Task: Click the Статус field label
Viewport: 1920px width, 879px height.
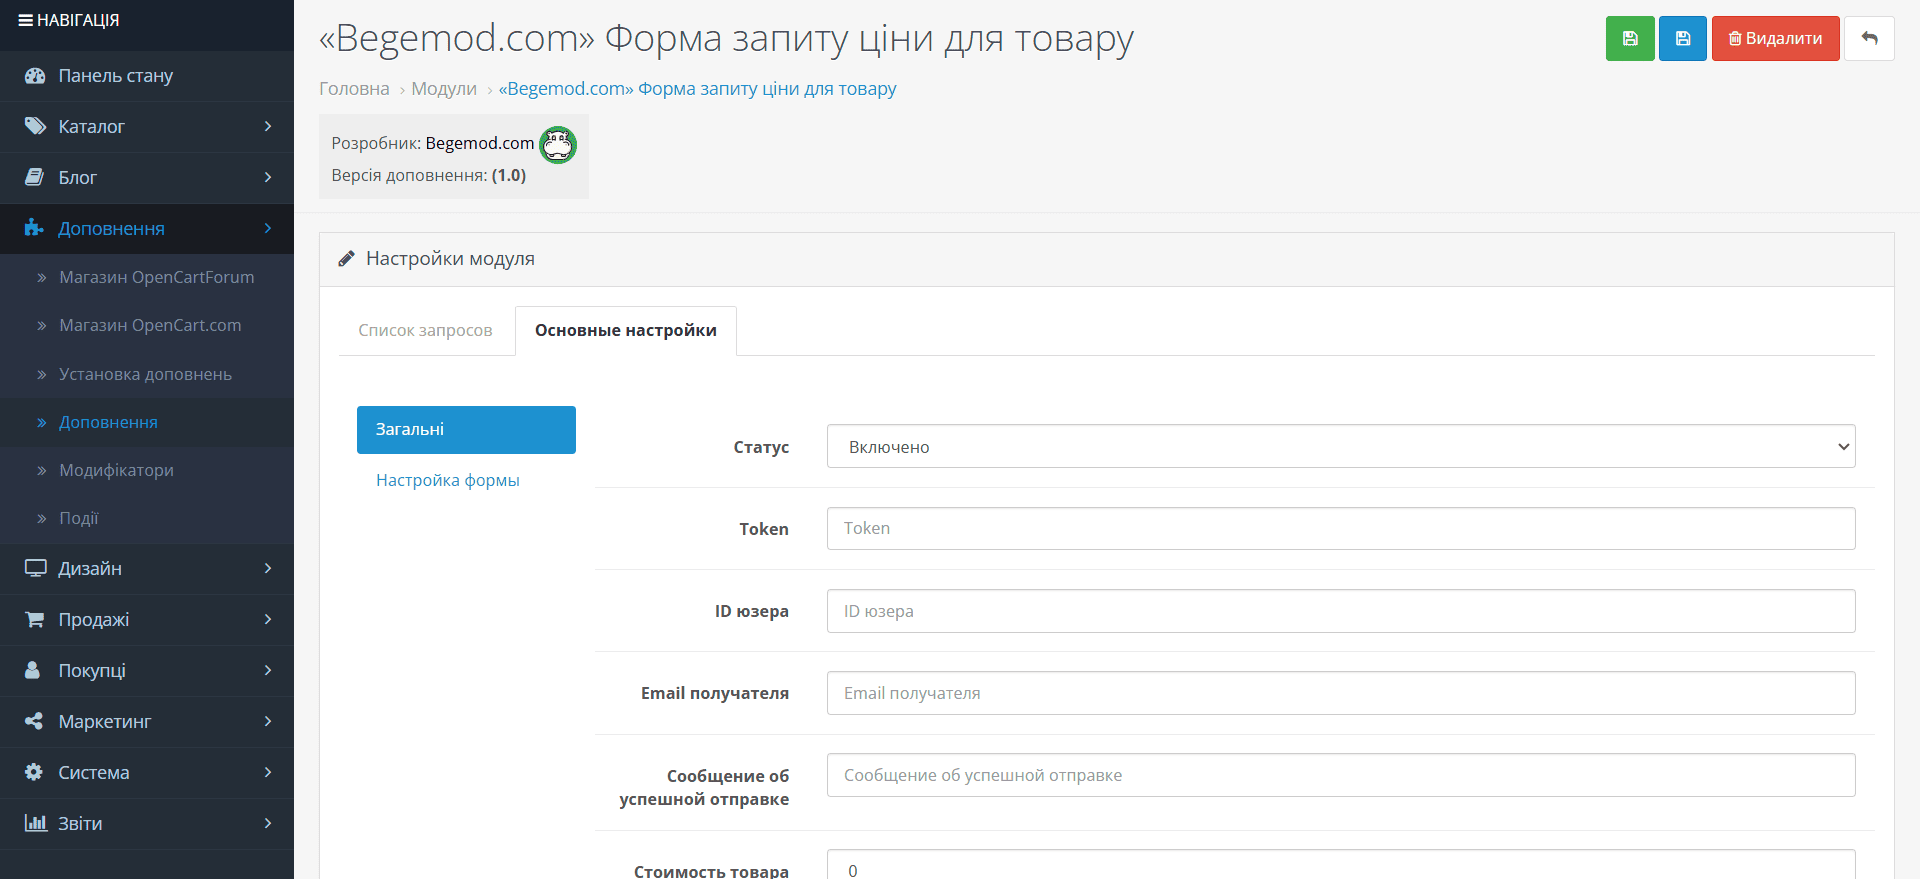Action: point(761,448)
